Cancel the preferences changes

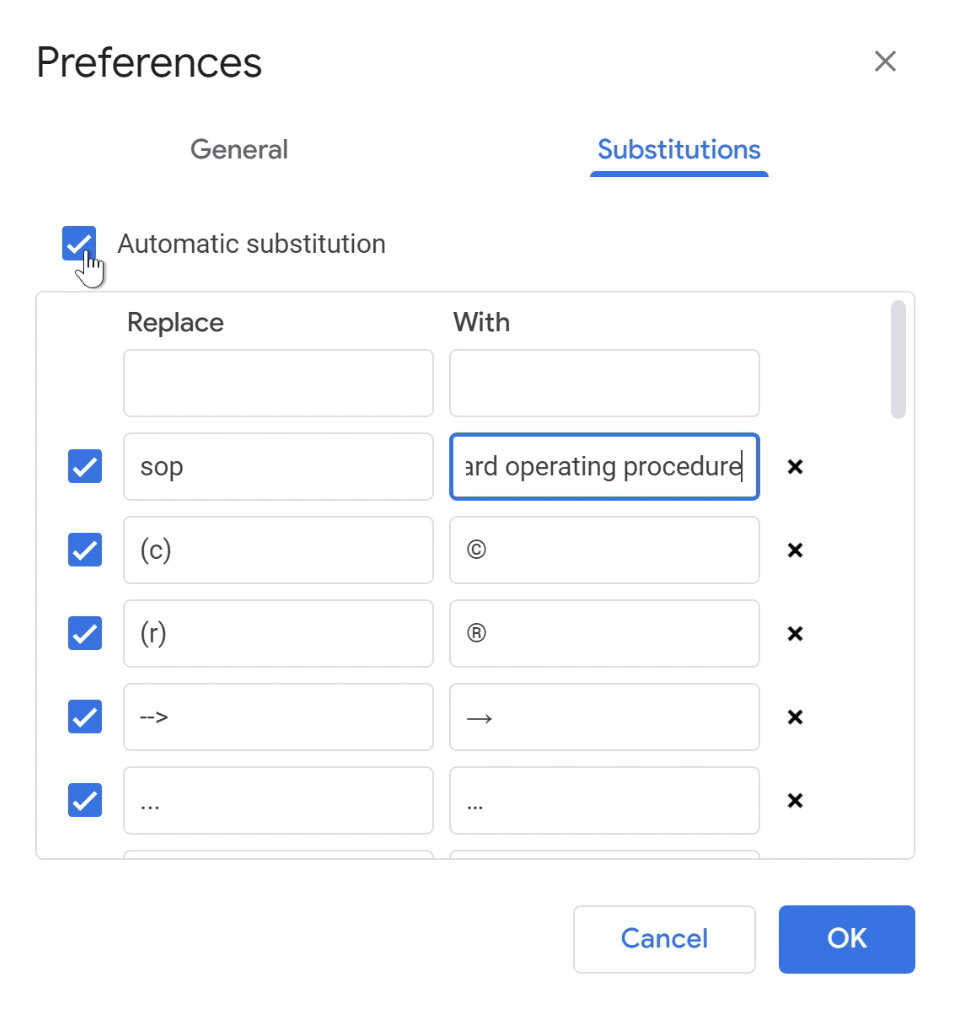coord(664,939)
